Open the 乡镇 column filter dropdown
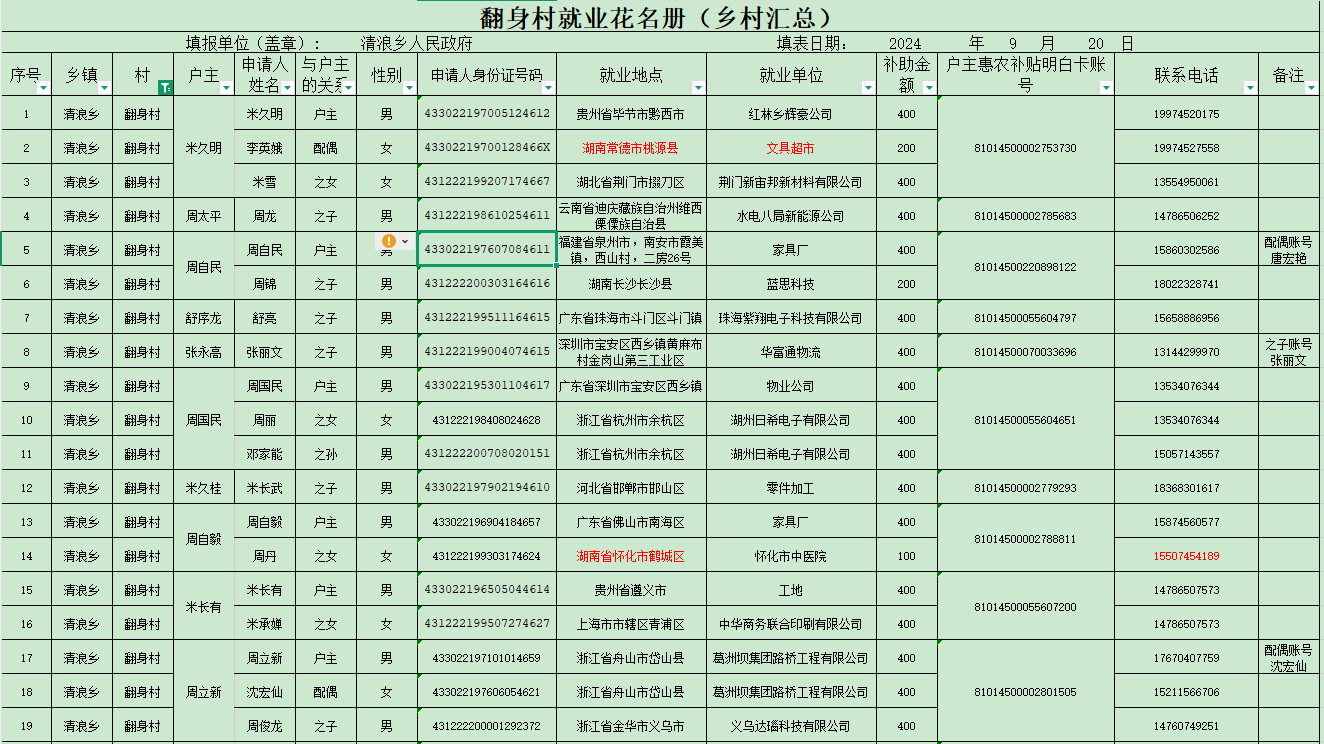 [105, 88]
